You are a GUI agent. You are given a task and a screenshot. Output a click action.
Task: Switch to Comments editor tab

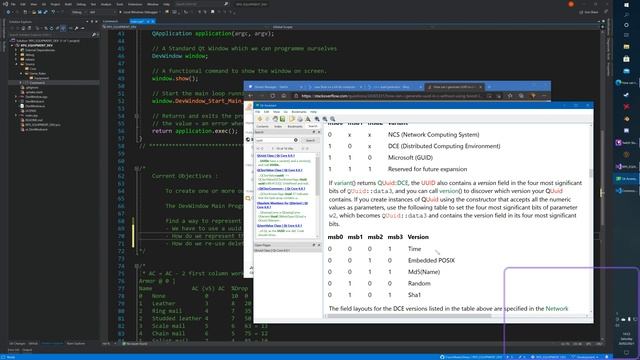click(111, 22)
